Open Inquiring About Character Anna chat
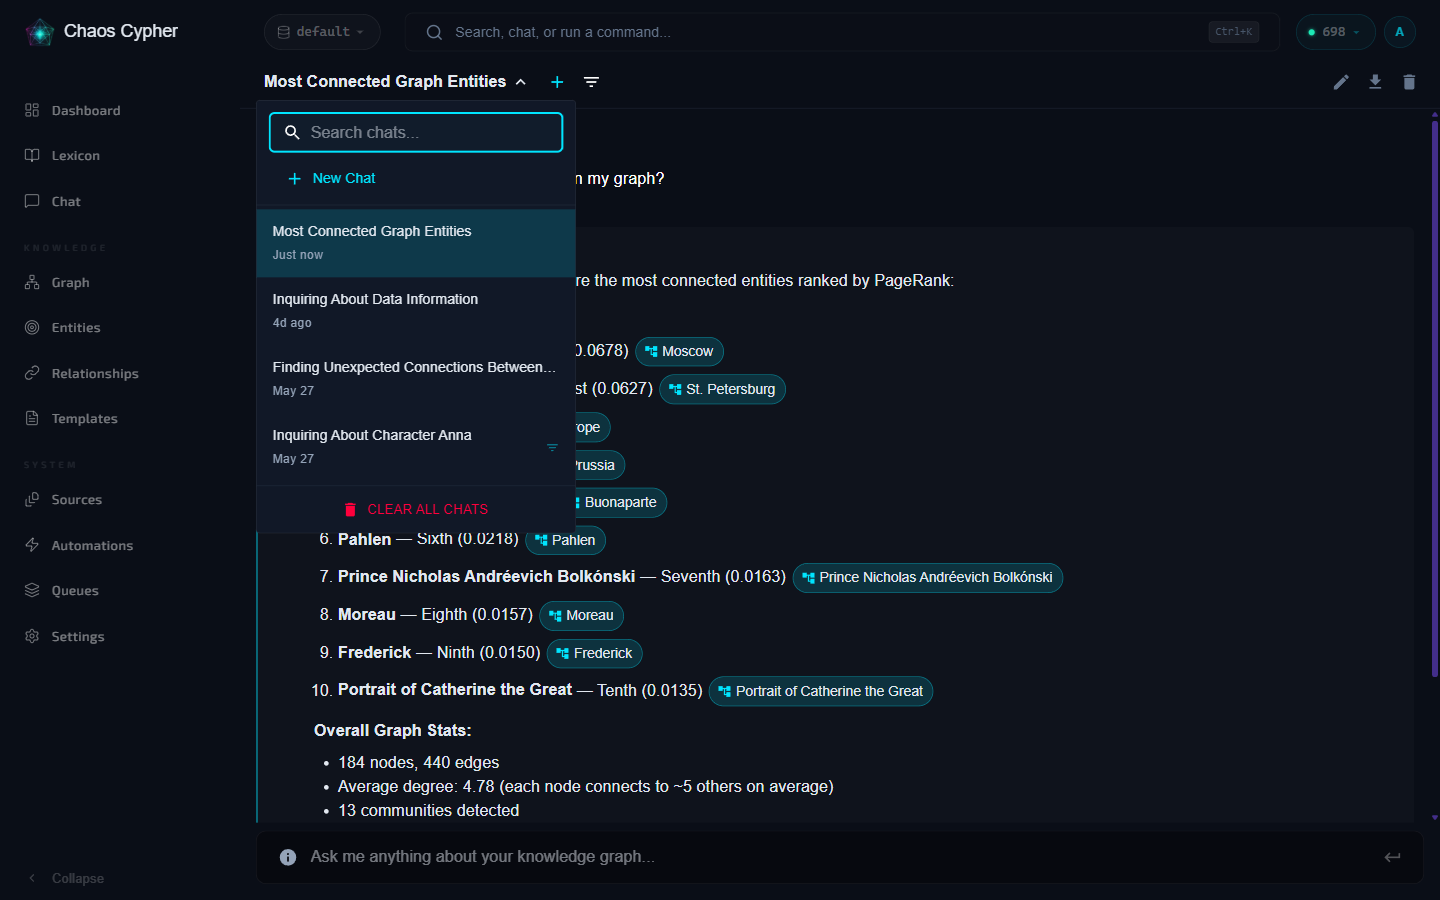This screenshot has height=900, width=1440. [x=416, y=447]
